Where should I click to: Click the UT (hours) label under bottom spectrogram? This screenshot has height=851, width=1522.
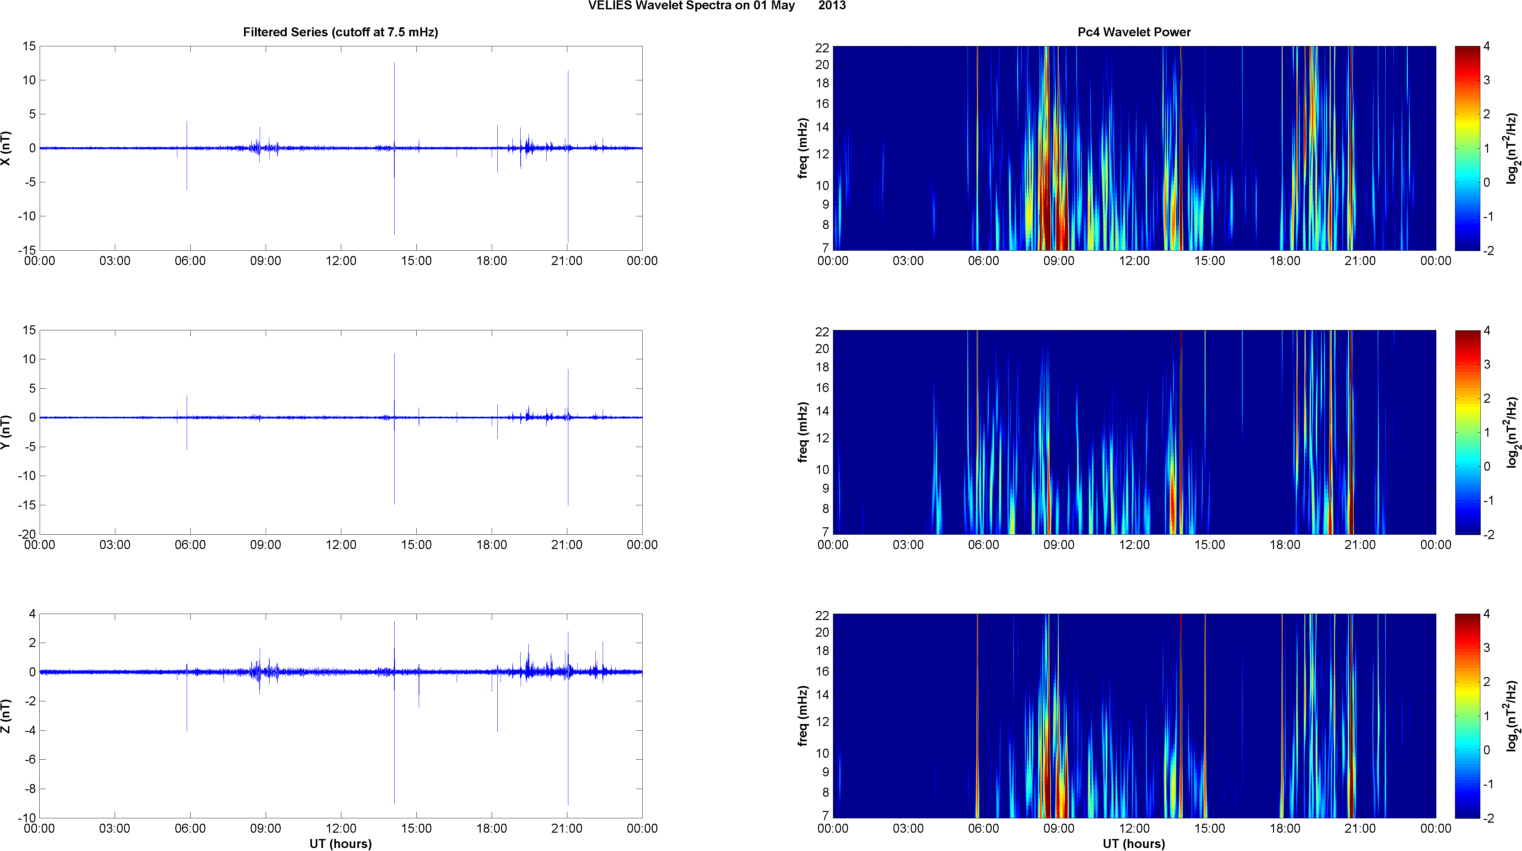point(1133,843)
